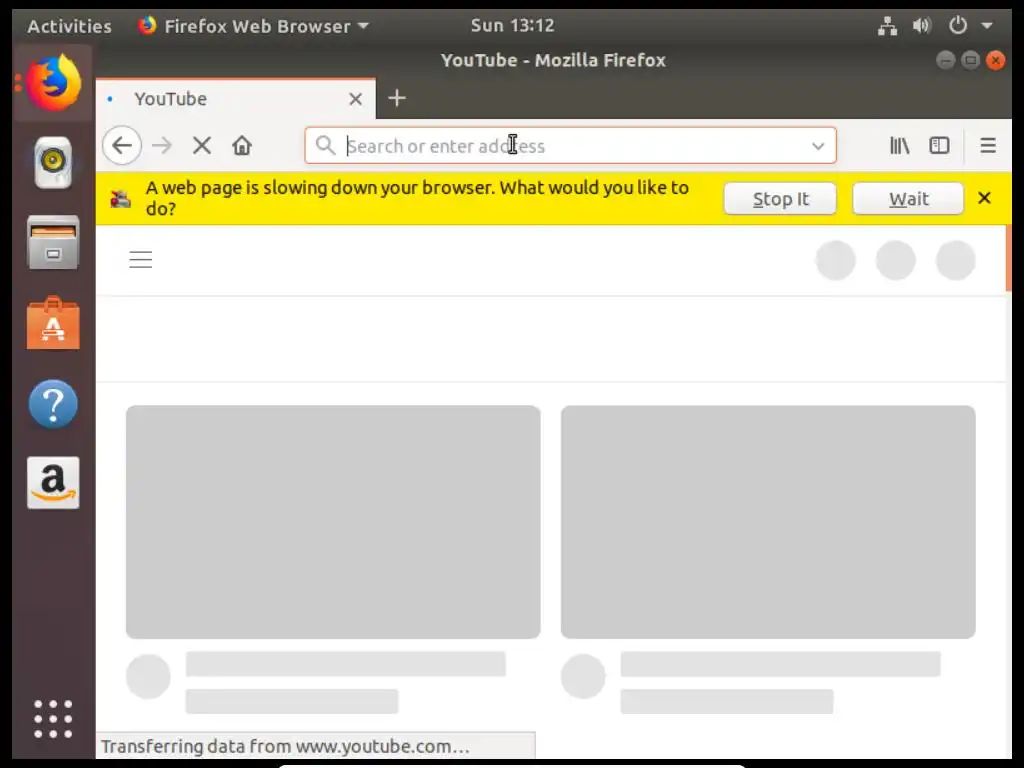Open Ubuntu Software from the dock
1024x768 pixels.
(54, 323)
